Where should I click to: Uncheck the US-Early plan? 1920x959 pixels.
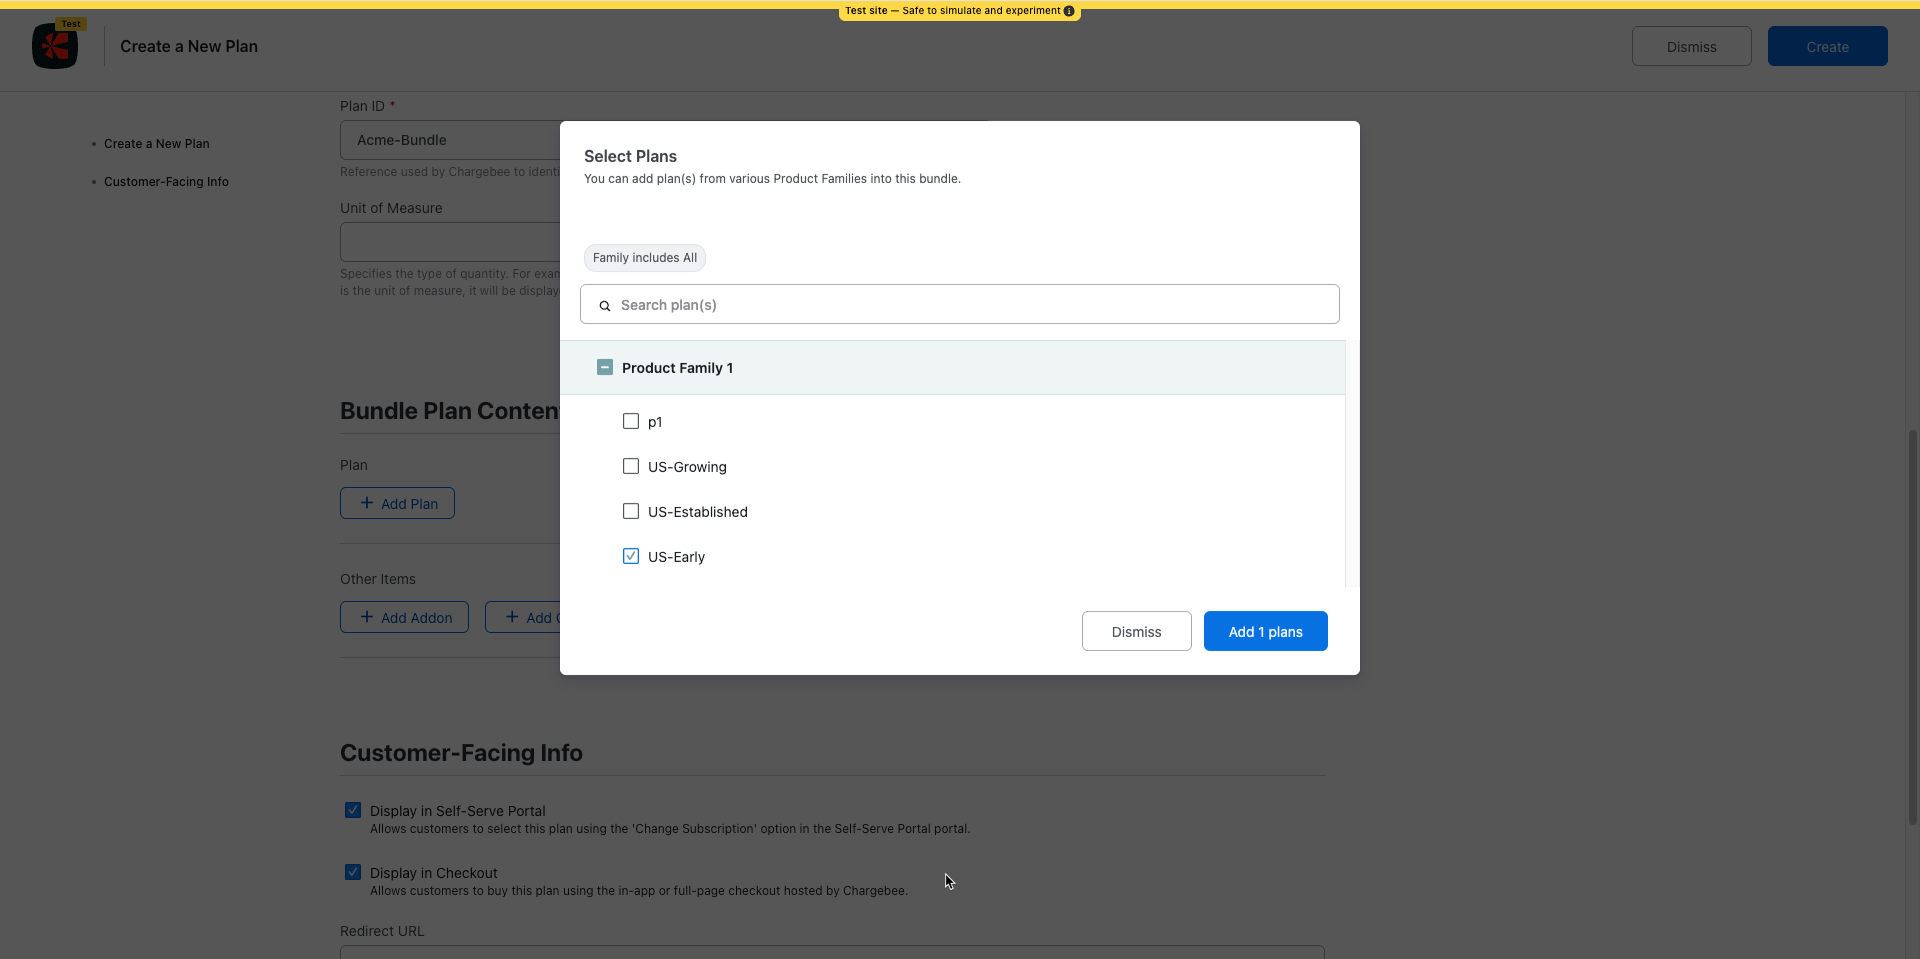pyautogui.click(x=631, y=557)
